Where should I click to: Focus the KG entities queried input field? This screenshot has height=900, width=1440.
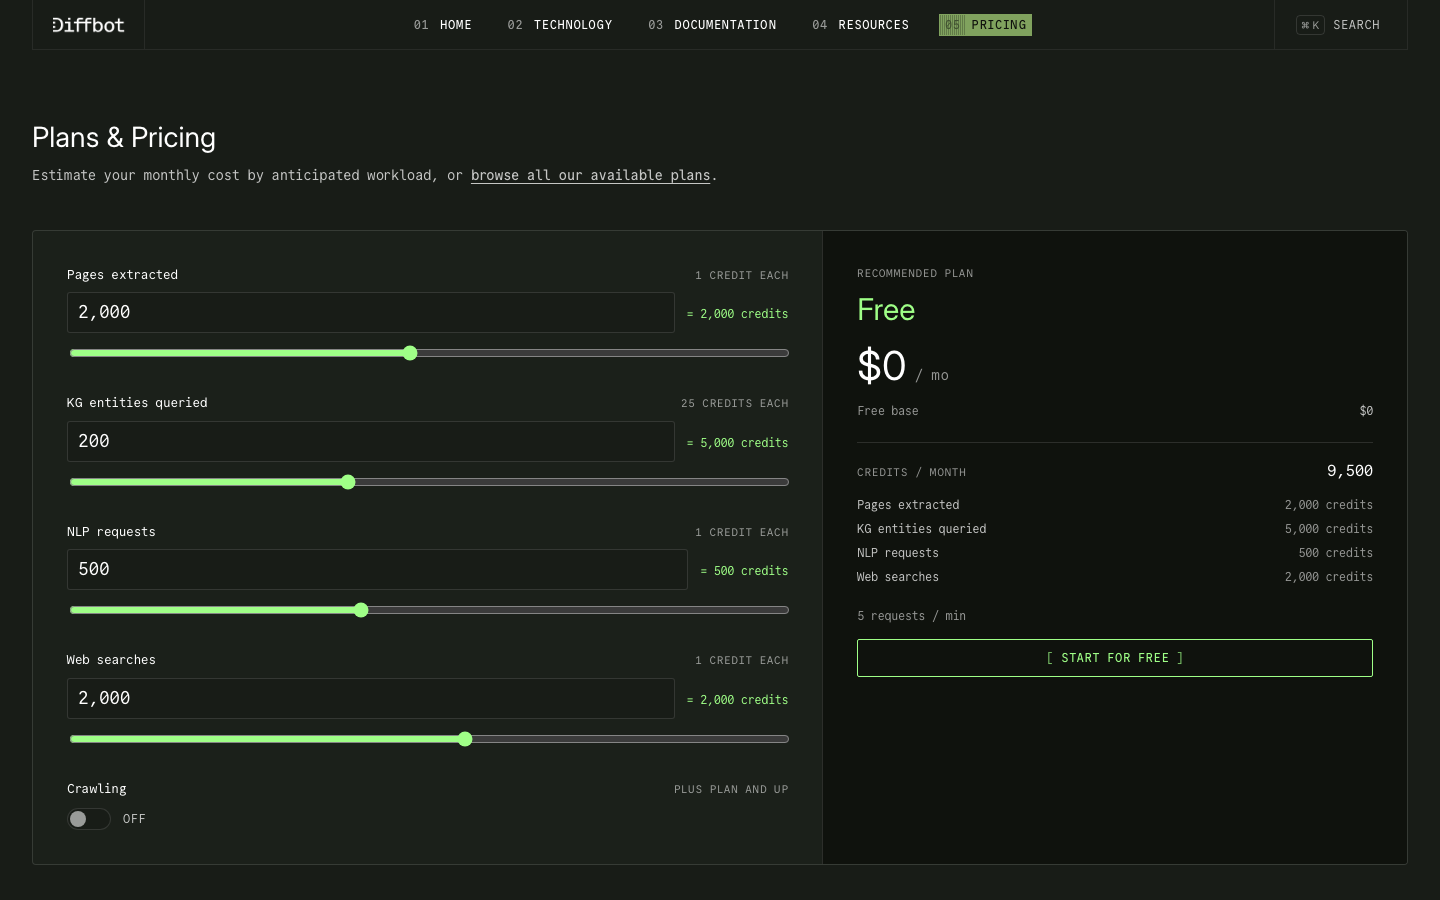click(x=371, y=441)
